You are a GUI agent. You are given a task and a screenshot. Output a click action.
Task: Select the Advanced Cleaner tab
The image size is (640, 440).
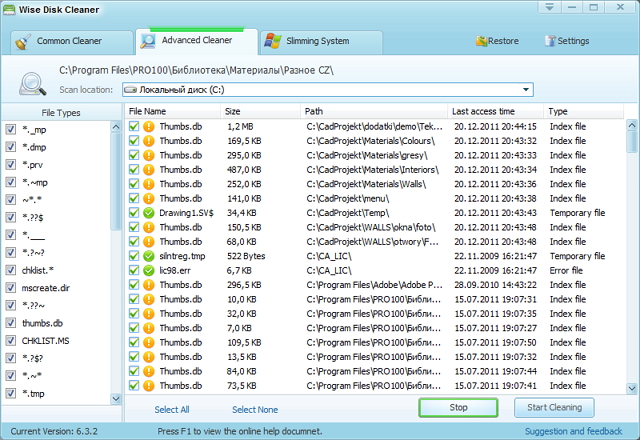tap(197, 41)
